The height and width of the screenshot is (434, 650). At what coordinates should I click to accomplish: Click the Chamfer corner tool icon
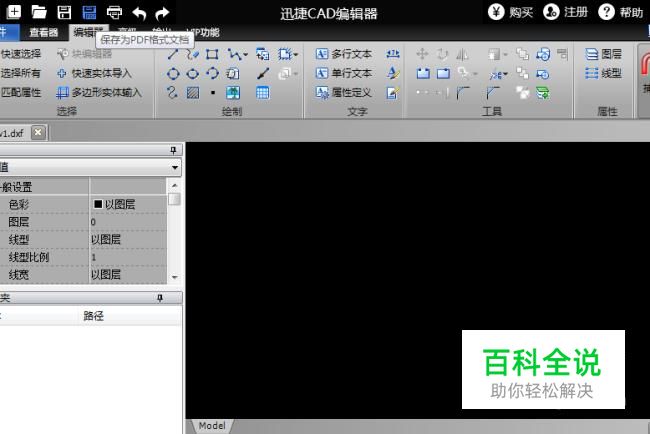point(492,93)
